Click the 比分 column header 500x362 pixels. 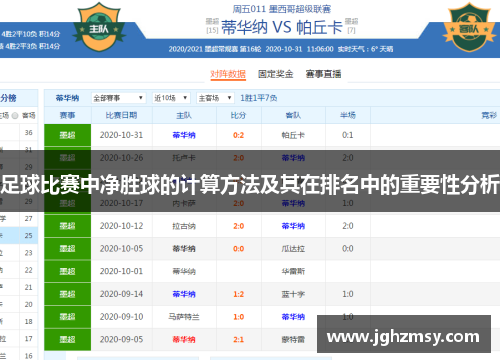point(238,115)
